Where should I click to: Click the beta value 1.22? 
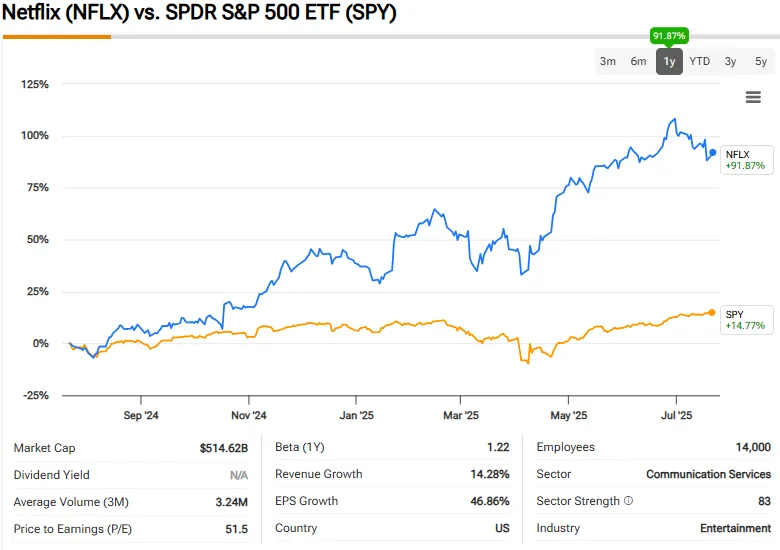(498, 447)
